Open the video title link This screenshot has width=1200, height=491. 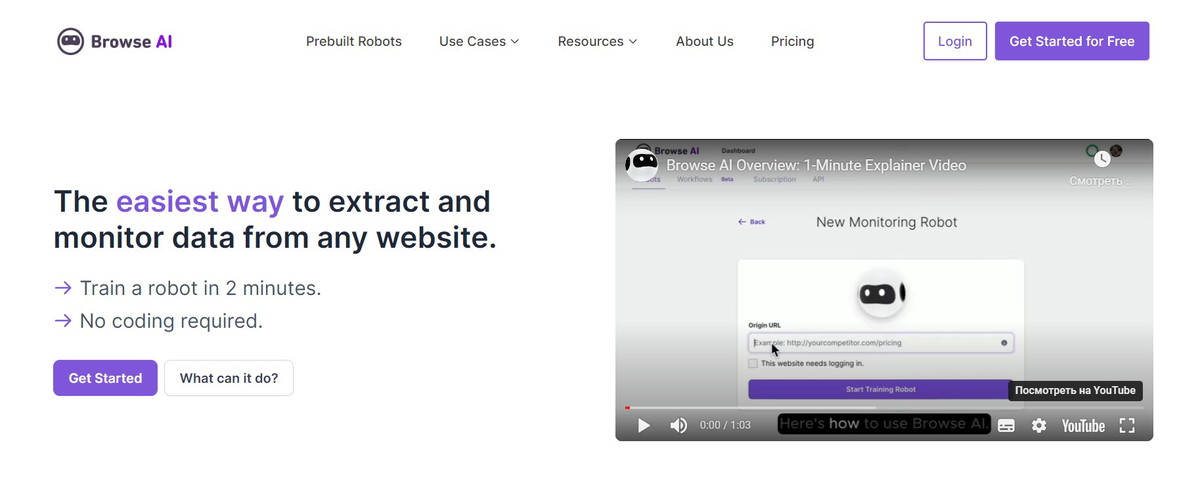pyautogui.click(x=816, y=165)
